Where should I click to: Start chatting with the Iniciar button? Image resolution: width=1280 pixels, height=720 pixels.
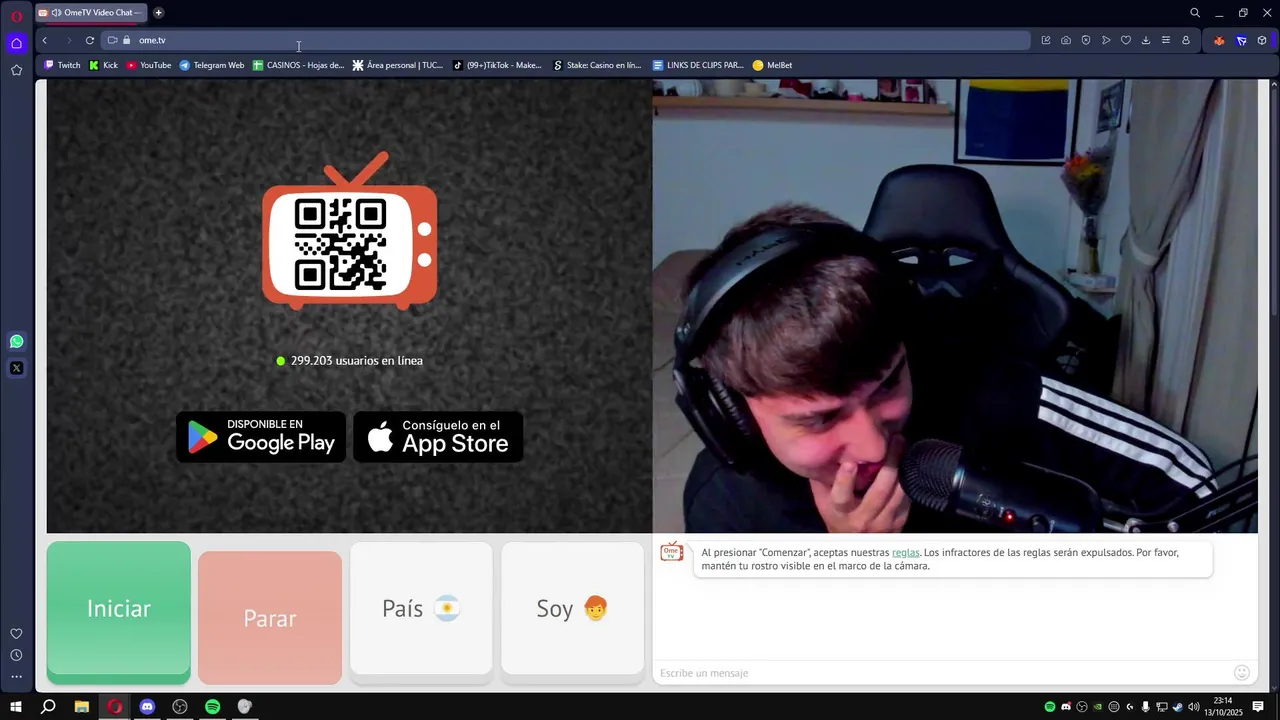pos(118,610)
